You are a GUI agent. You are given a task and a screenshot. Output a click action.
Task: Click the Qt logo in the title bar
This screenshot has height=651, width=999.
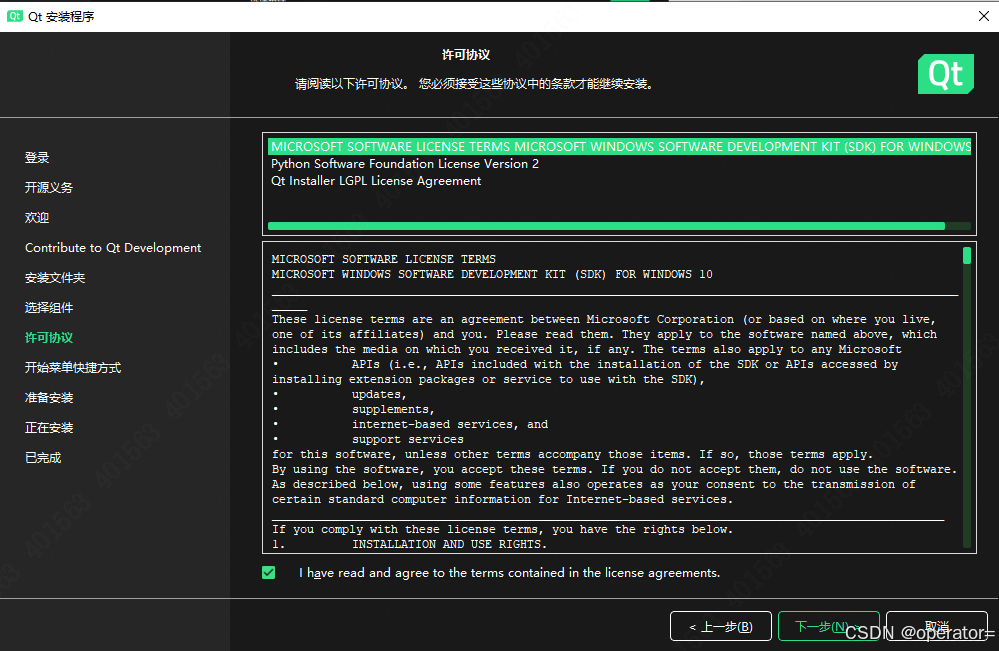[15, 16]
